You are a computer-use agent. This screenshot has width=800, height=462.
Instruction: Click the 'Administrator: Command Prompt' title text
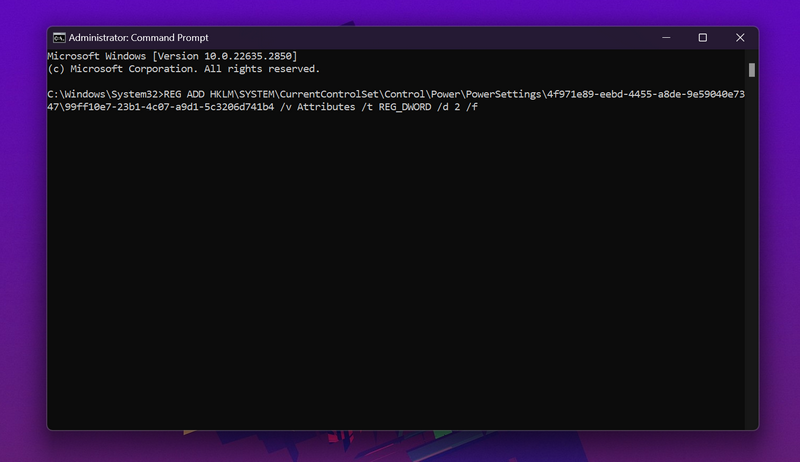(x=138, y=38)
